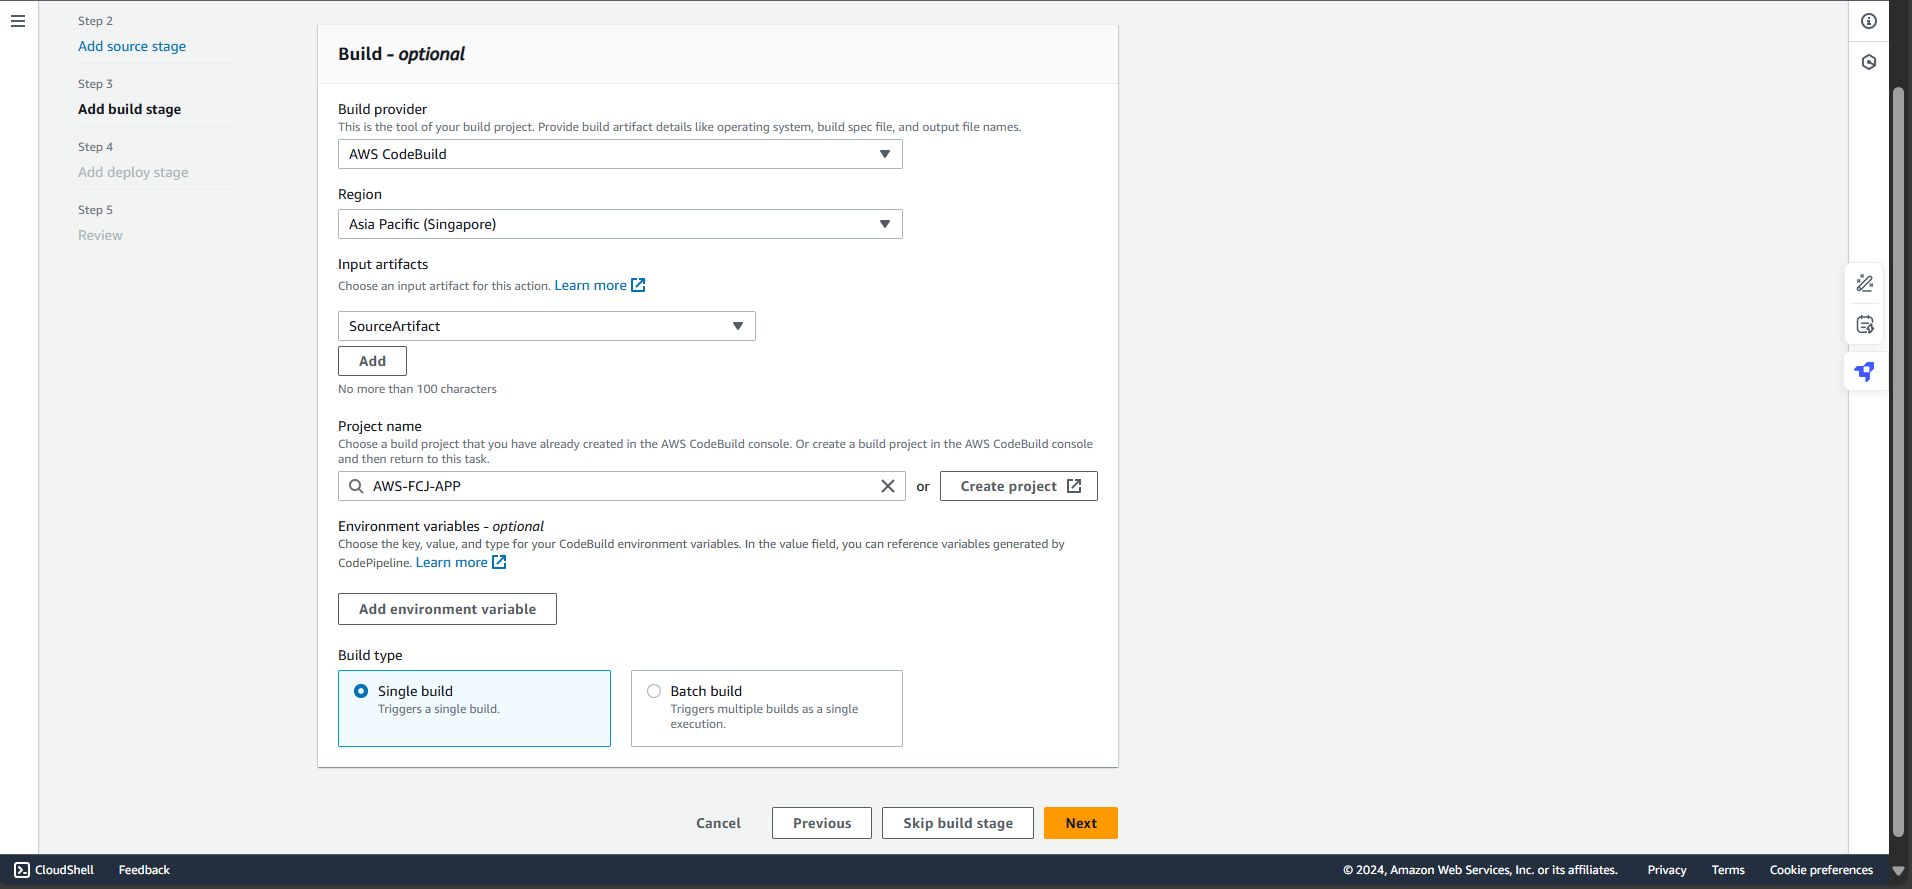Click the orange Next button
The width and height of the screenshot is (1912, 889).
[1081, 823]
